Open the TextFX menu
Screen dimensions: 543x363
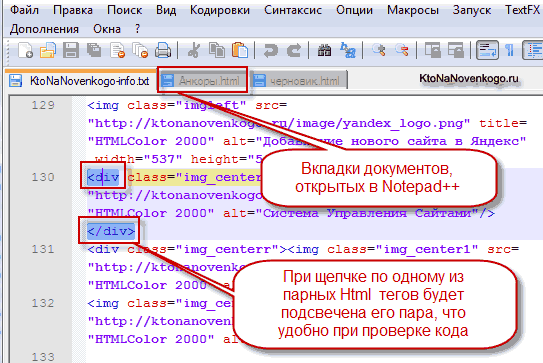(x=523, y=10)
